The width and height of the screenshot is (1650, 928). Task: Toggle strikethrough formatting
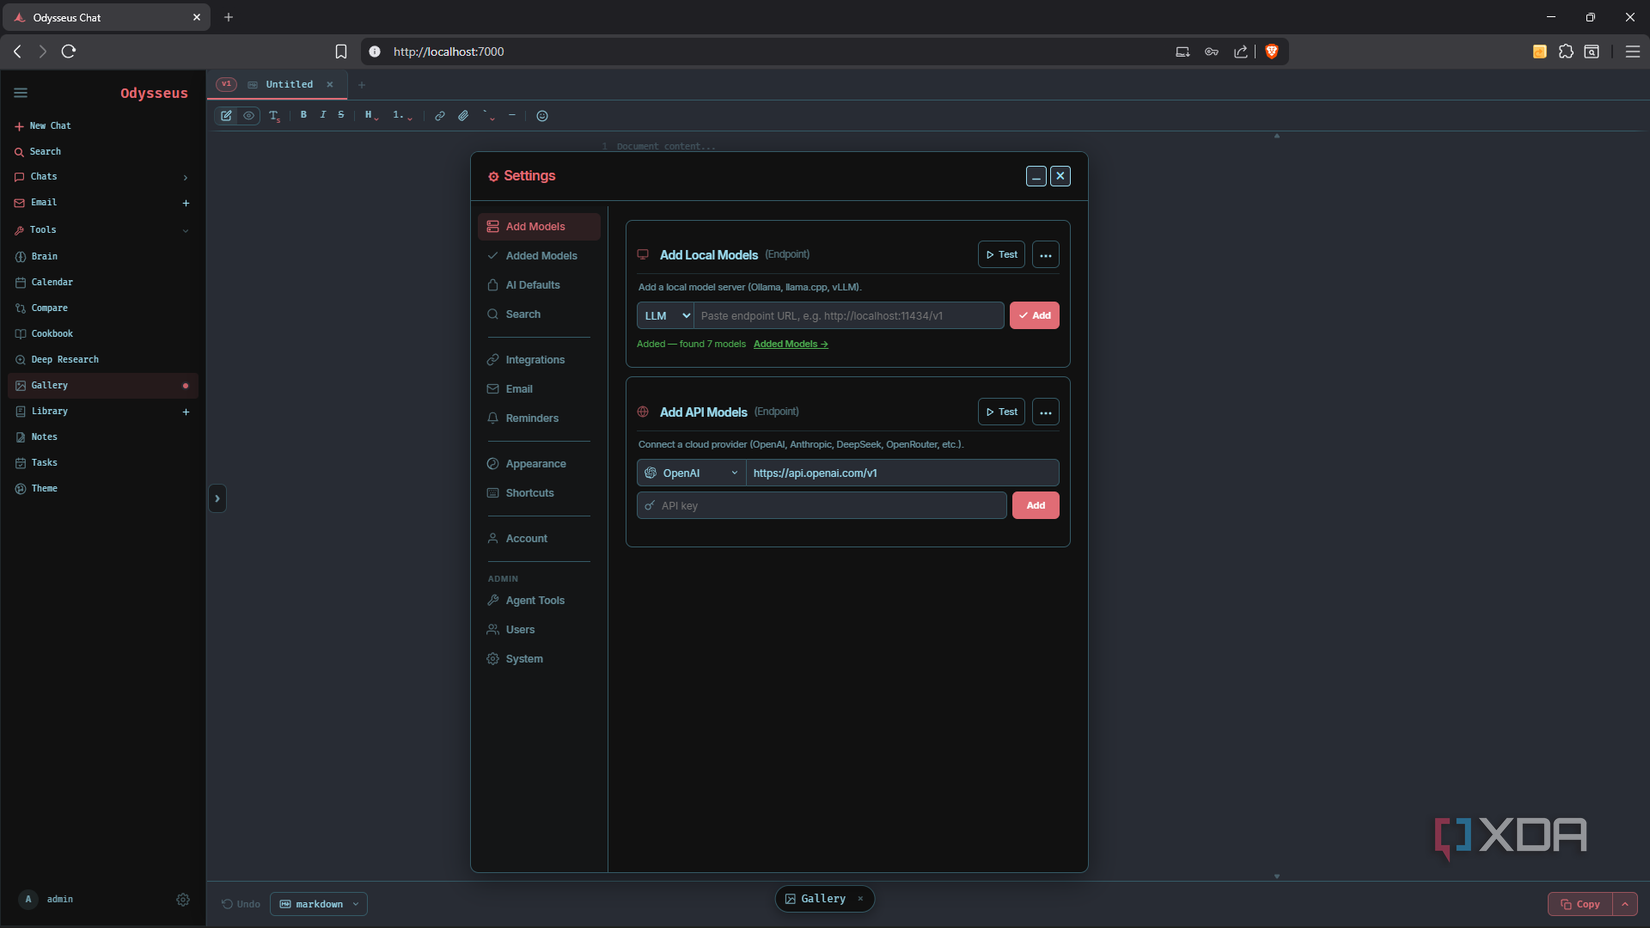[341, 115]
